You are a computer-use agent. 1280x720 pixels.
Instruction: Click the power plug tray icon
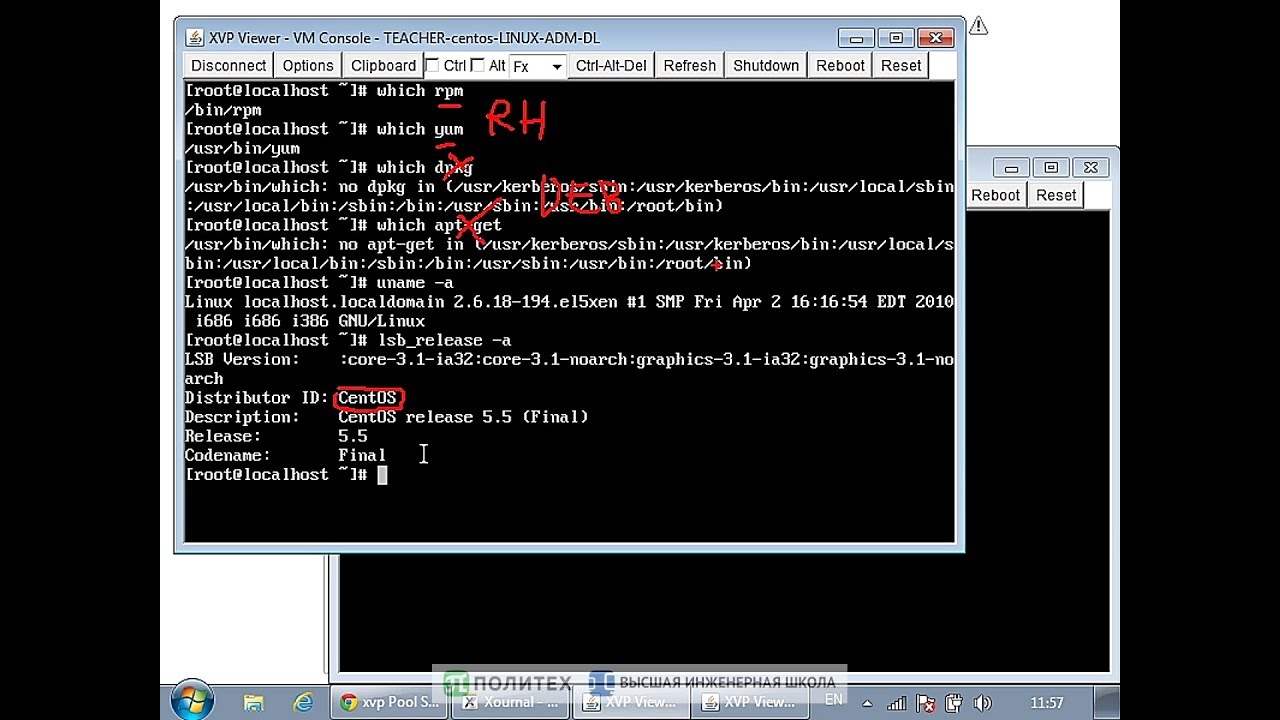[x=954, y=704]
